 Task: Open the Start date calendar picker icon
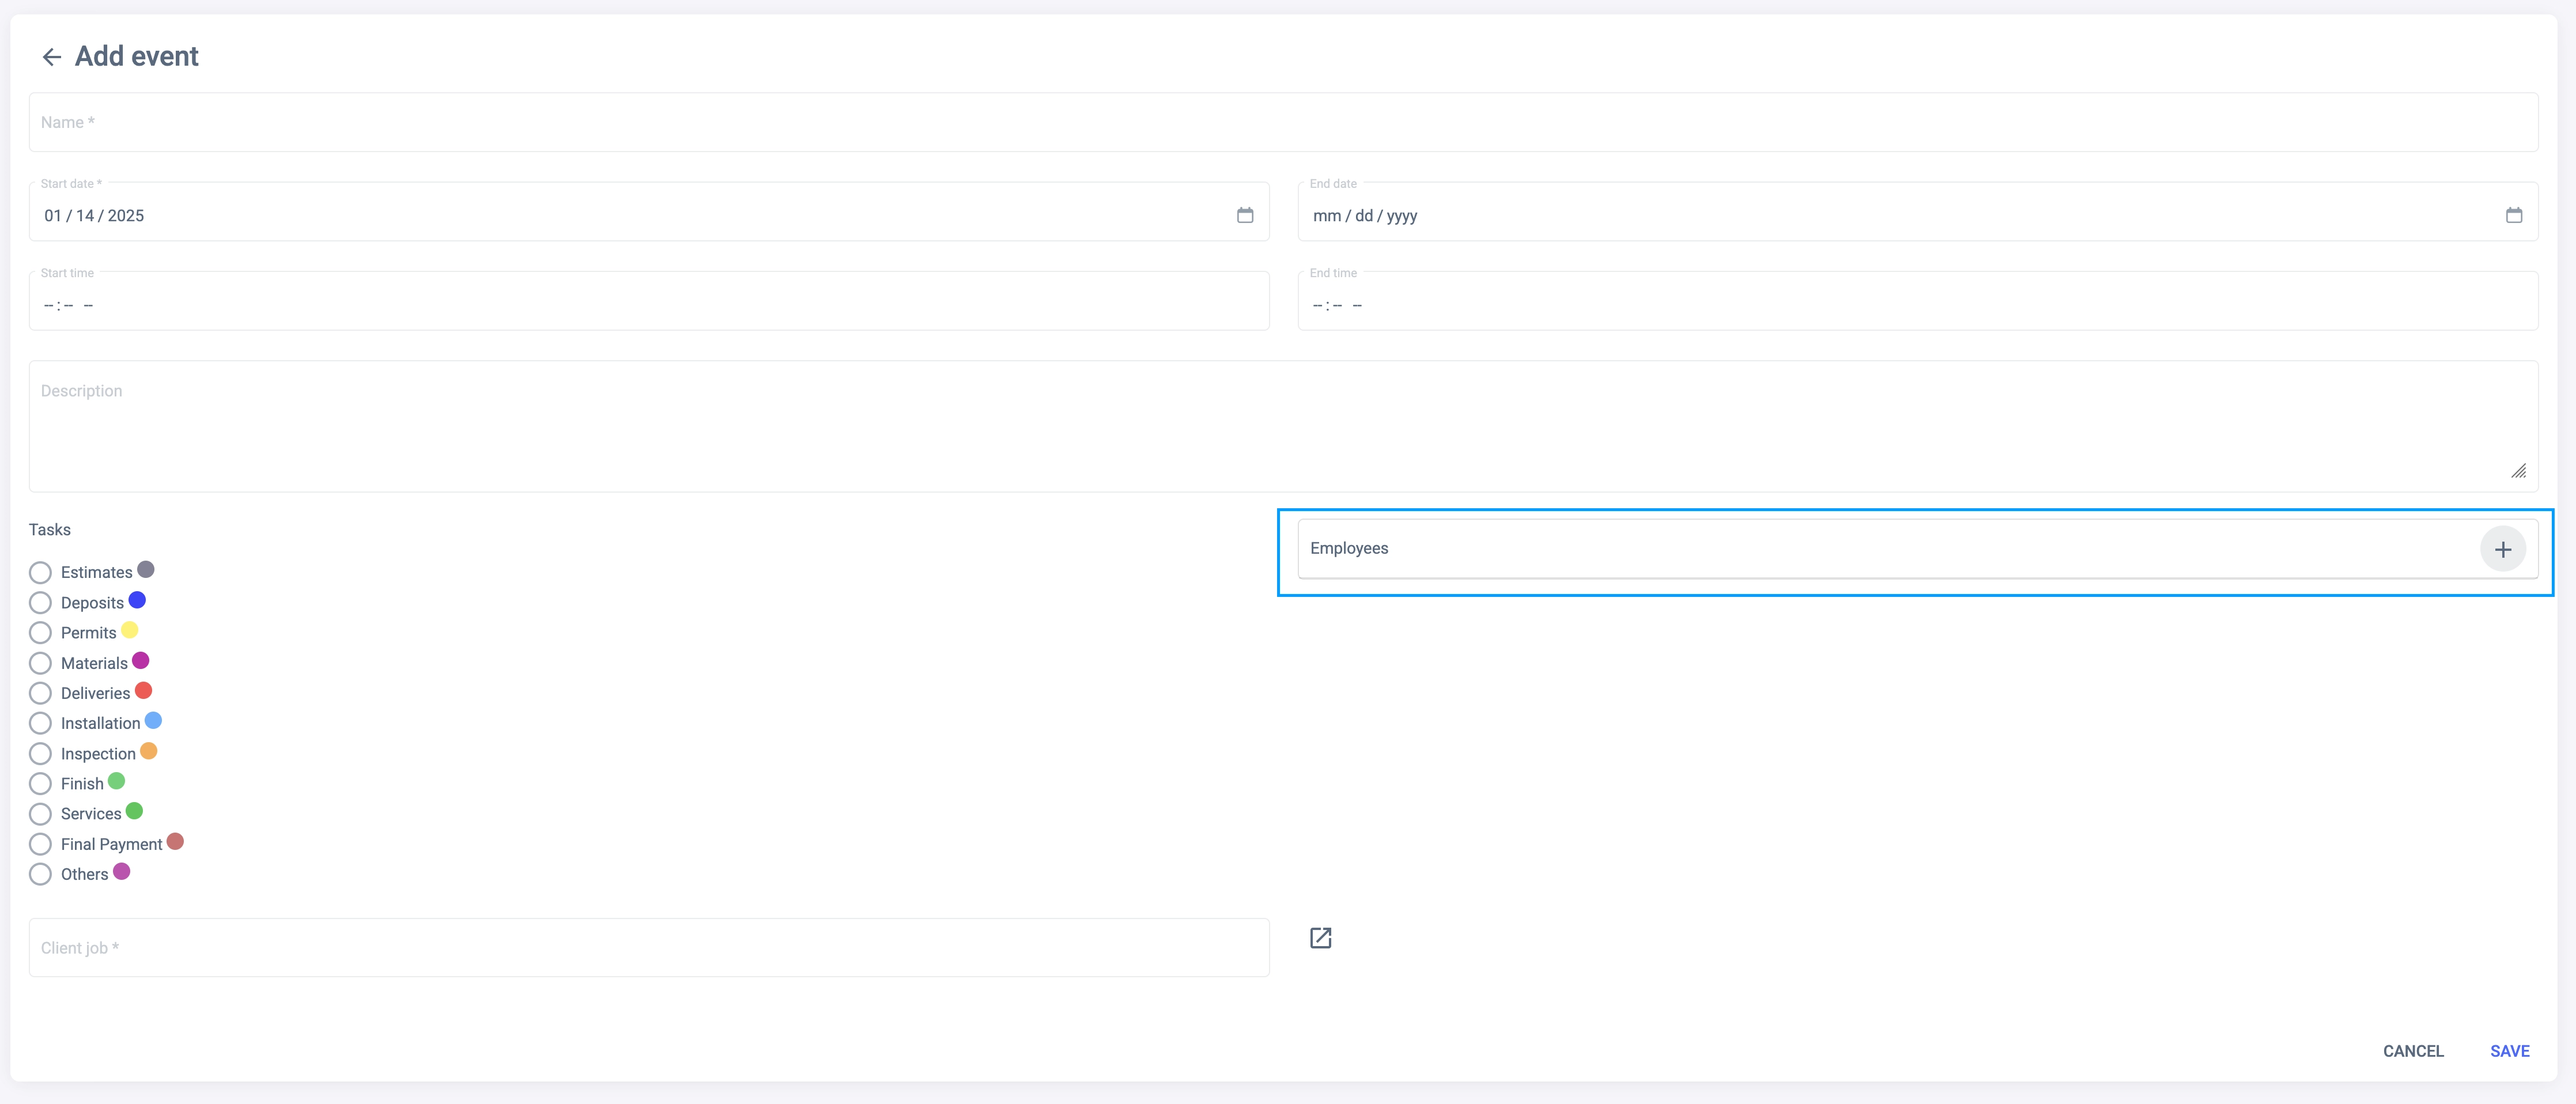[x=1244, y=215]
